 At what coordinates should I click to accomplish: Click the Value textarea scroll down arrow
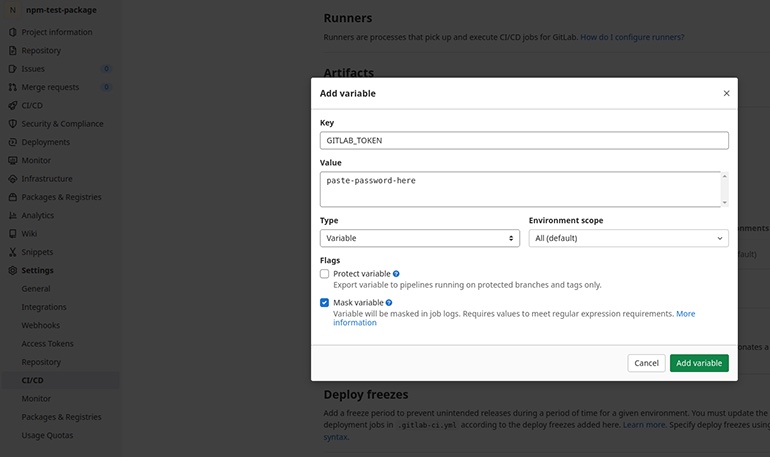point(724,202)
